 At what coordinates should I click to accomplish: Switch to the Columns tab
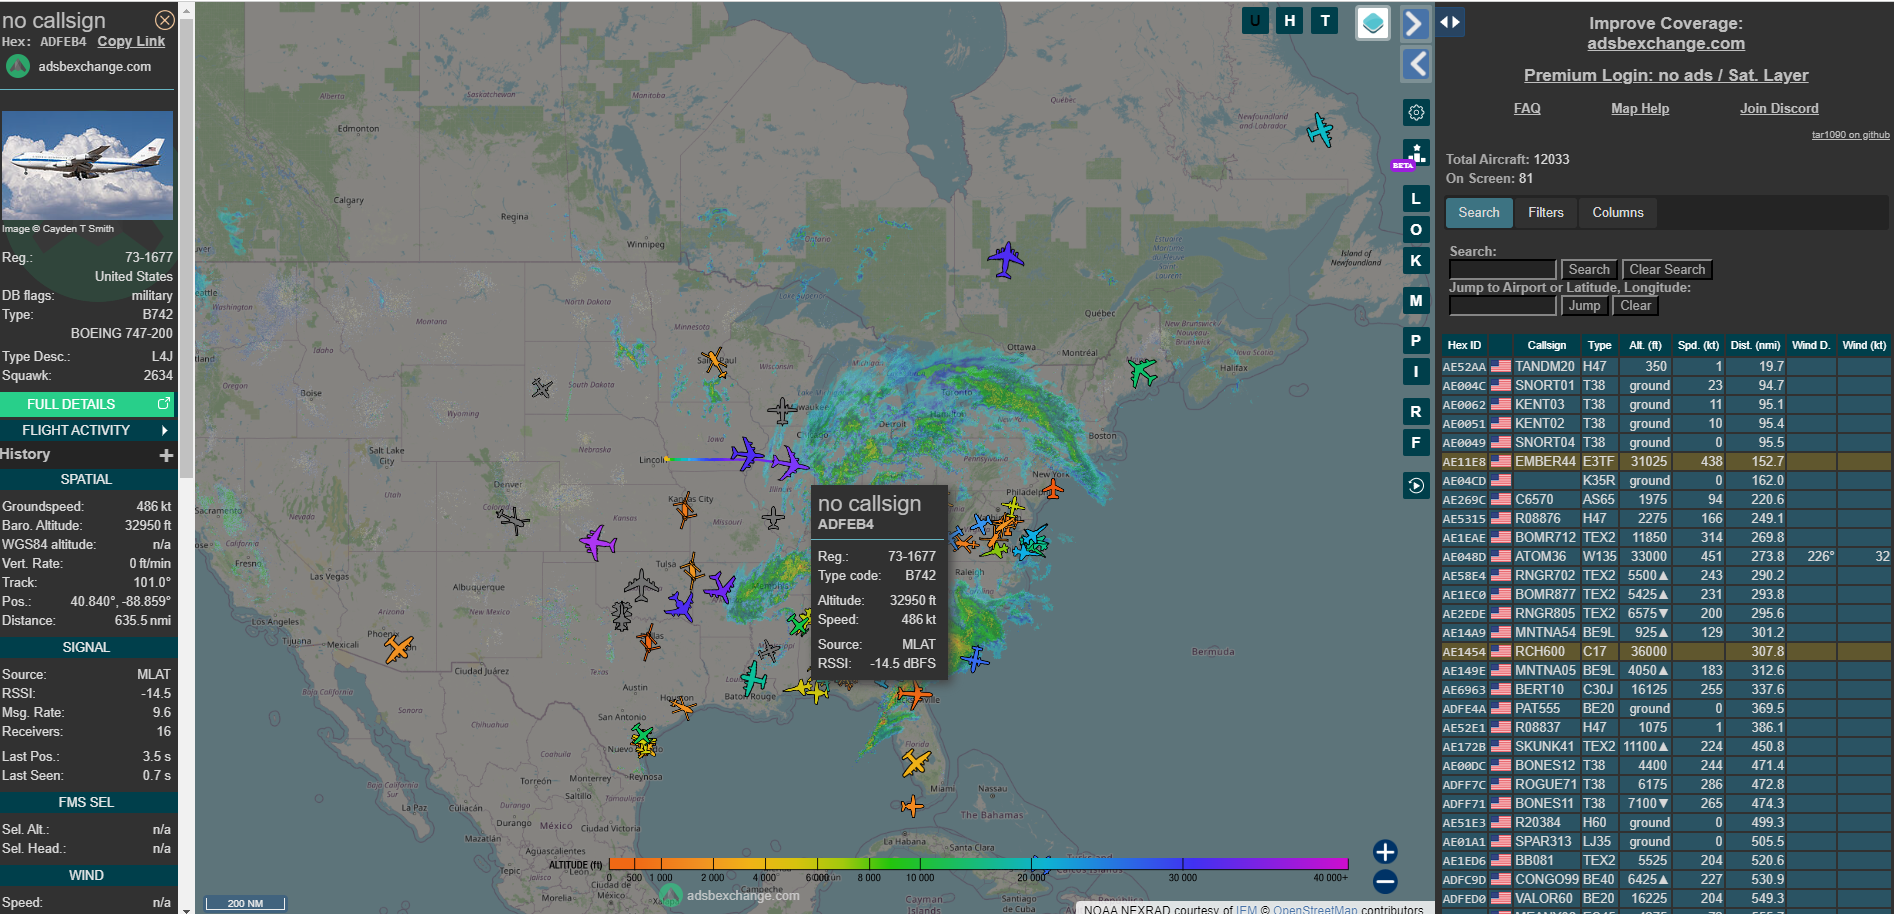click(1617, 212)
